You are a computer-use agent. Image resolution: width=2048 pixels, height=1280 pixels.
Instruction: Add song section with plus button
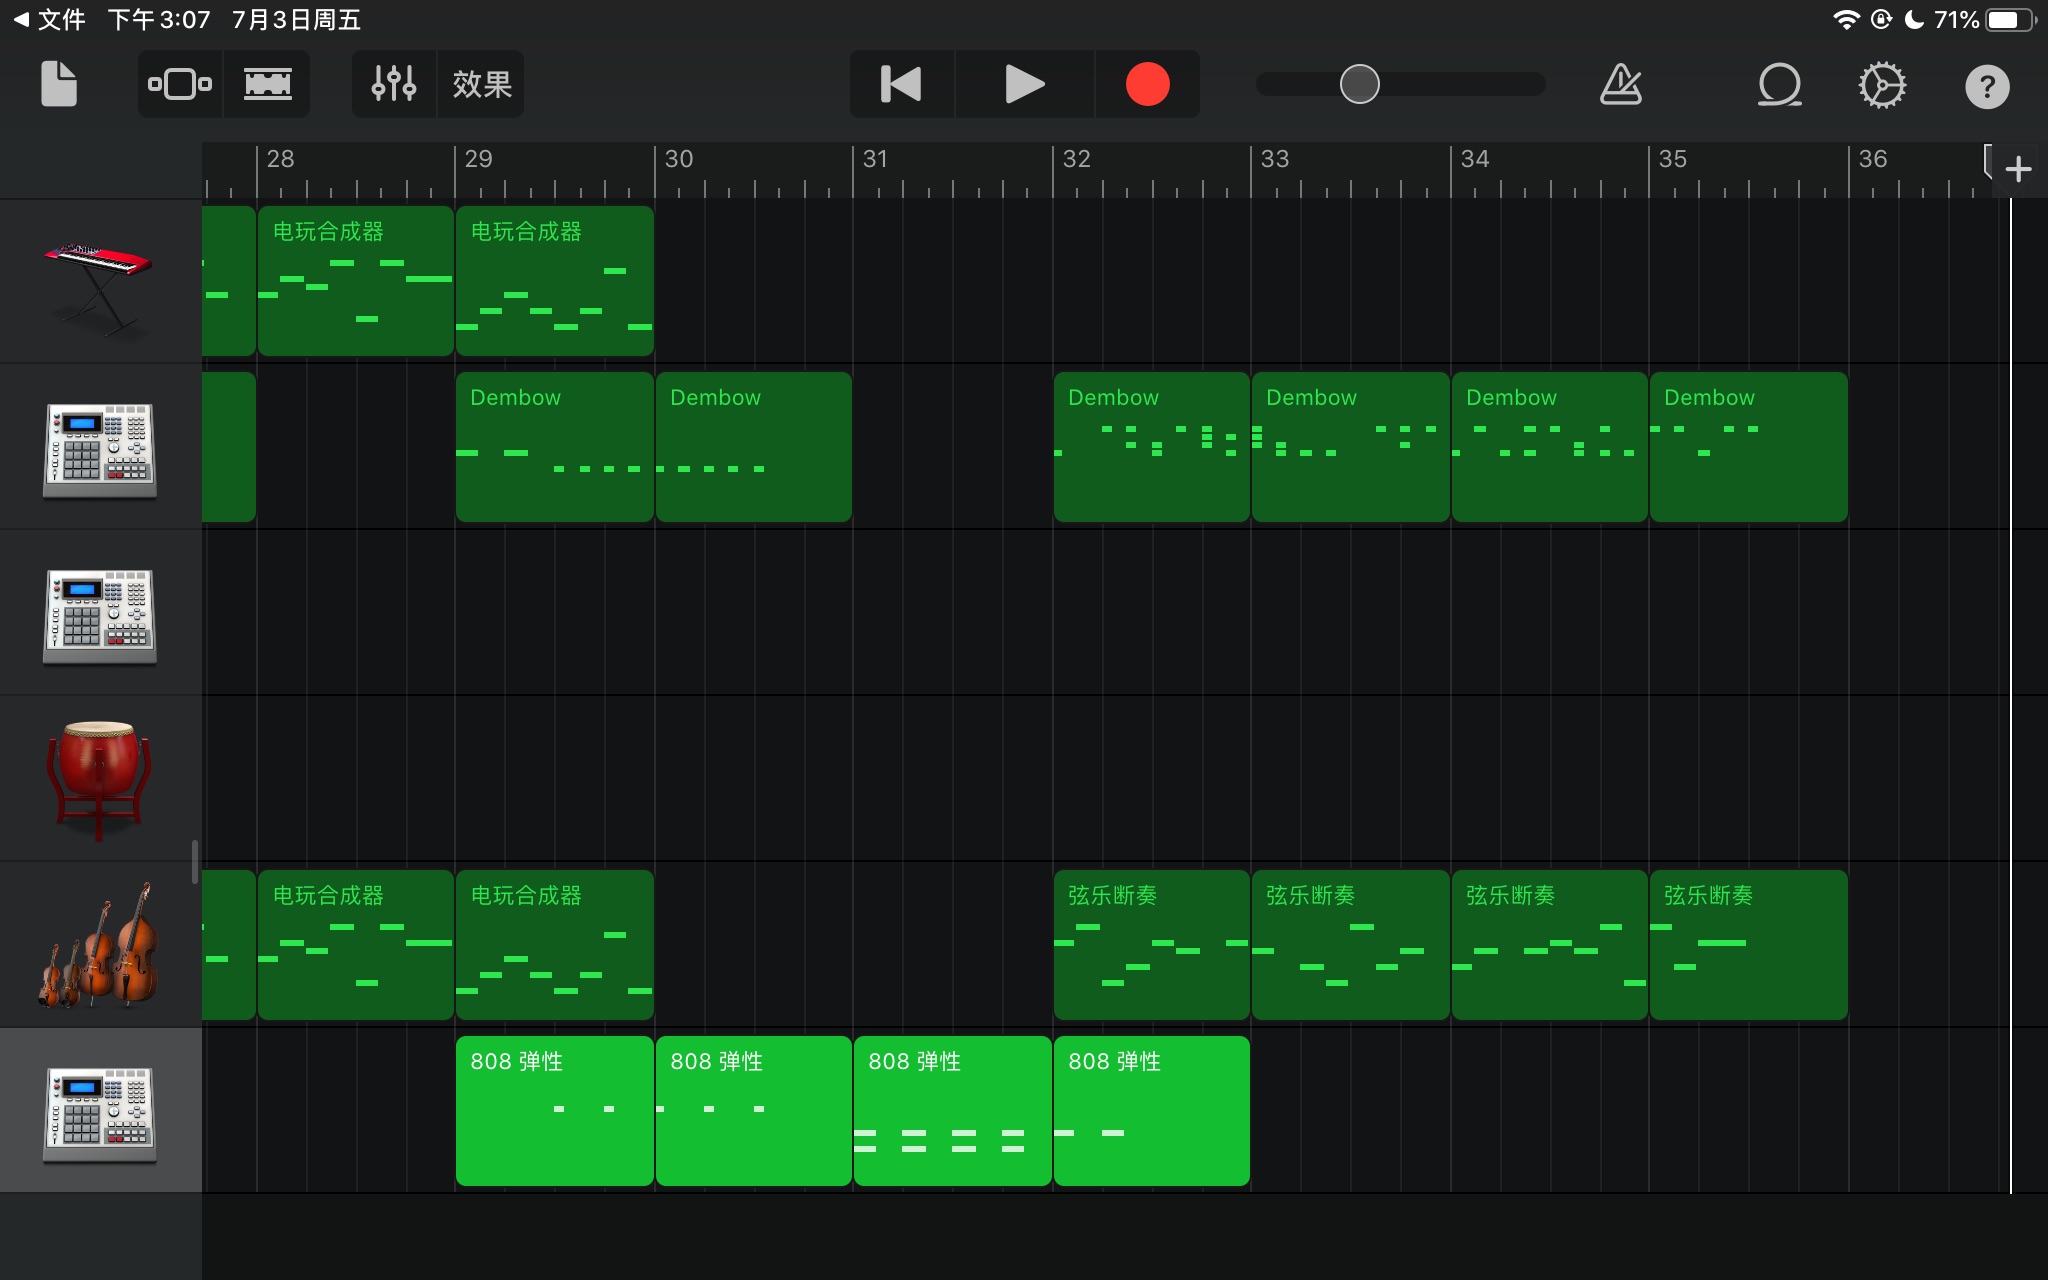(2018, 169)
